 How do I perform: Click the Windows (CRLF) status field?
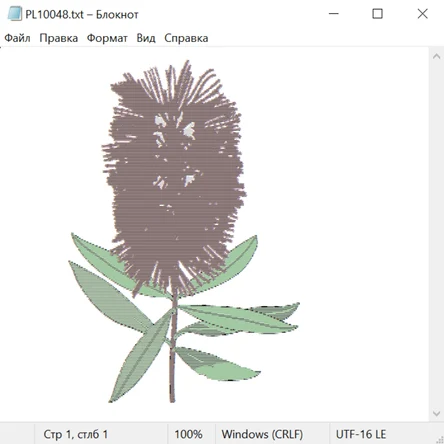pyautogui.click(x=262, y=434)
